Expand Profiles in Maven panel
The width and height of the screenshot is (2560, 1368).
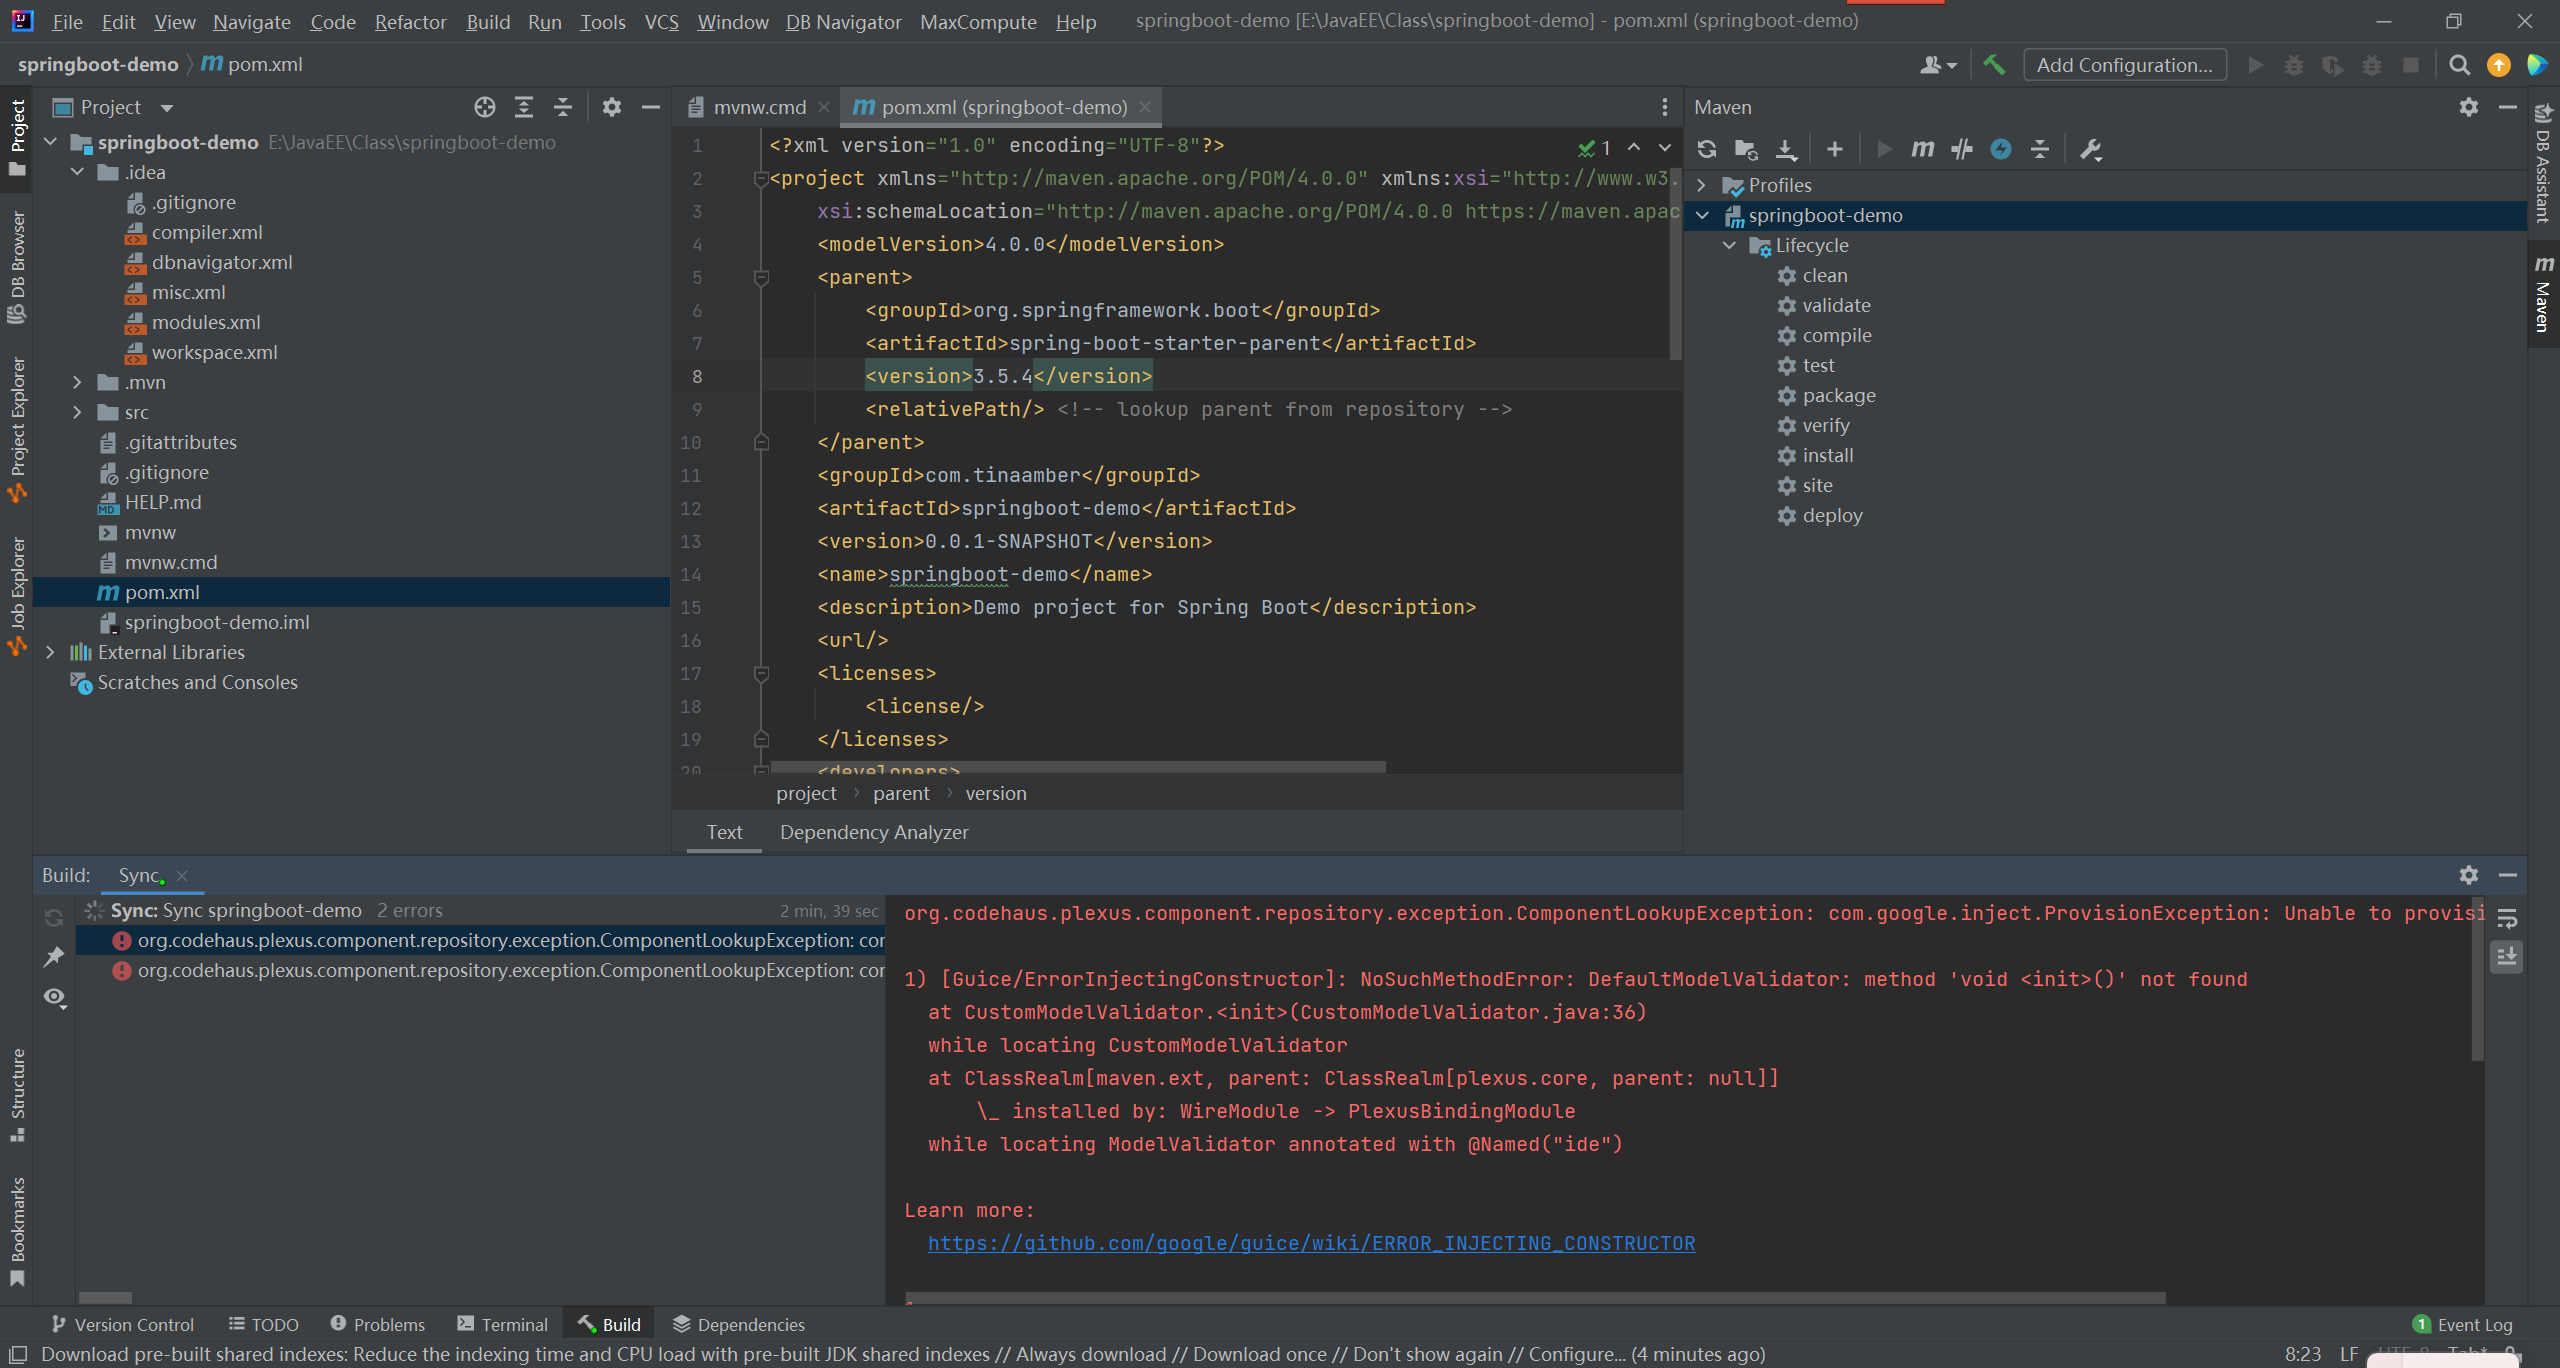pyautogui.click(x=1702, y=185)
